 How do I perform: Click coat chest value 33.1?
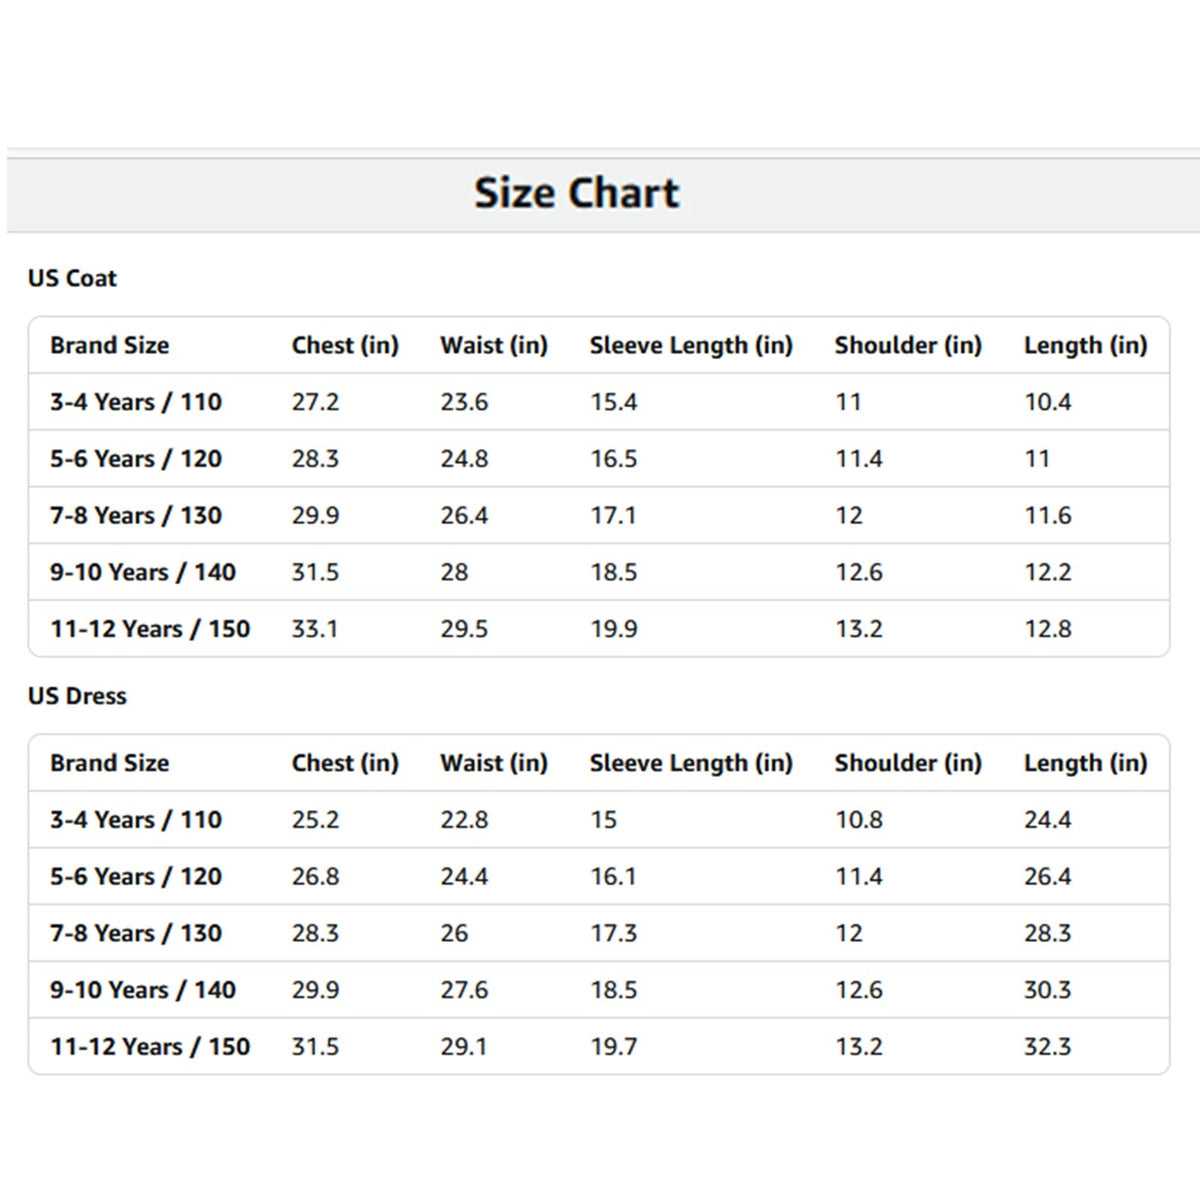click(315, 629)
